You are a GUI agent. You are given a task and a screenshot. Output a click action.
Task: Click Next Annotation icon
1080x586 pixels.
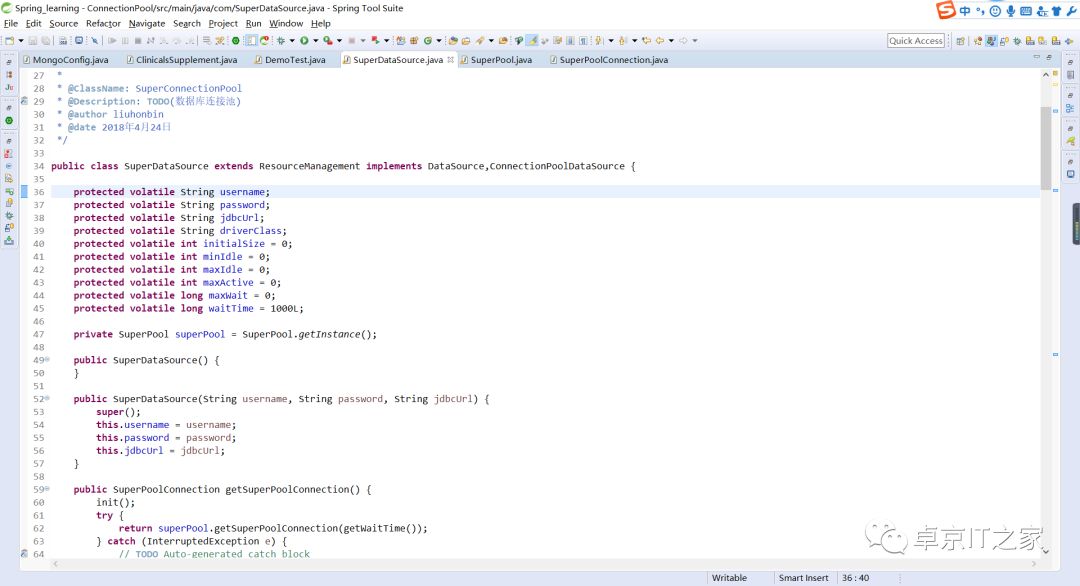click(x=599, y=41)
